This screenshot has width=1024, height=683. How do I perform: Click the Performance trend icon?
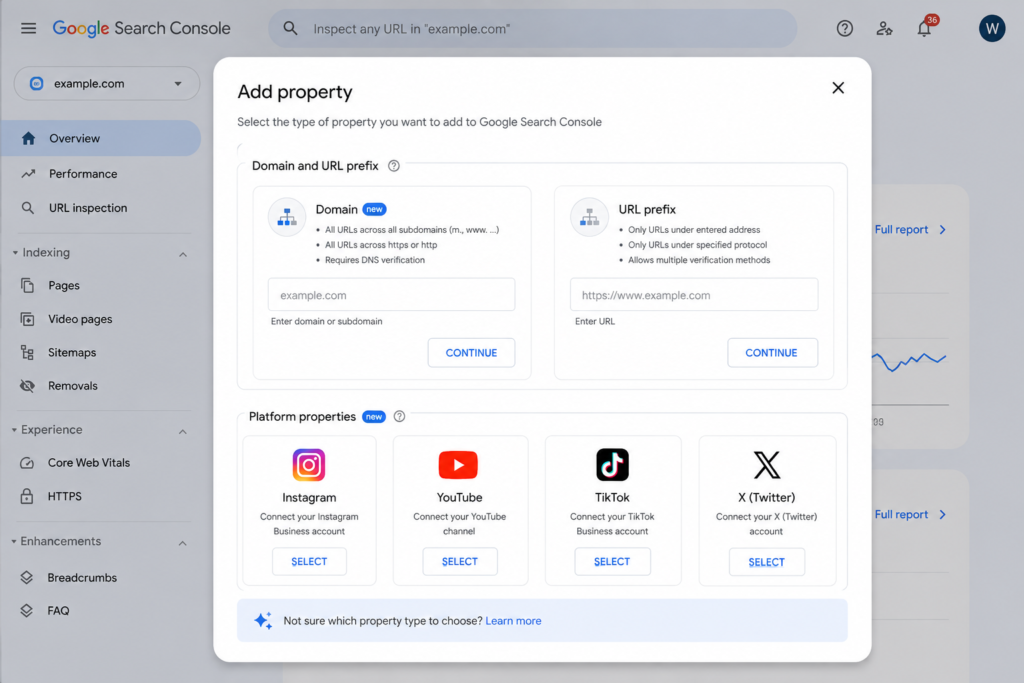pos(27,174)
